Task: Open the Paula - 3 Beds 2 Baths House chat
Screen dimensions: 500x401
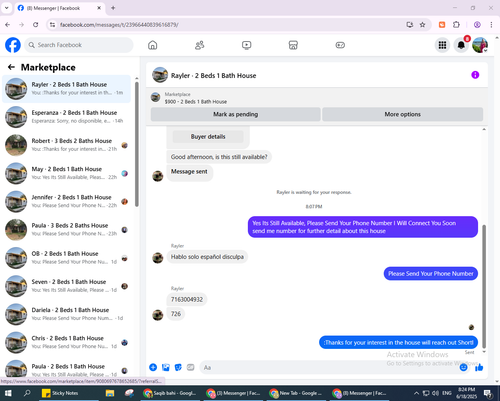Action: (x=66, y=229)
